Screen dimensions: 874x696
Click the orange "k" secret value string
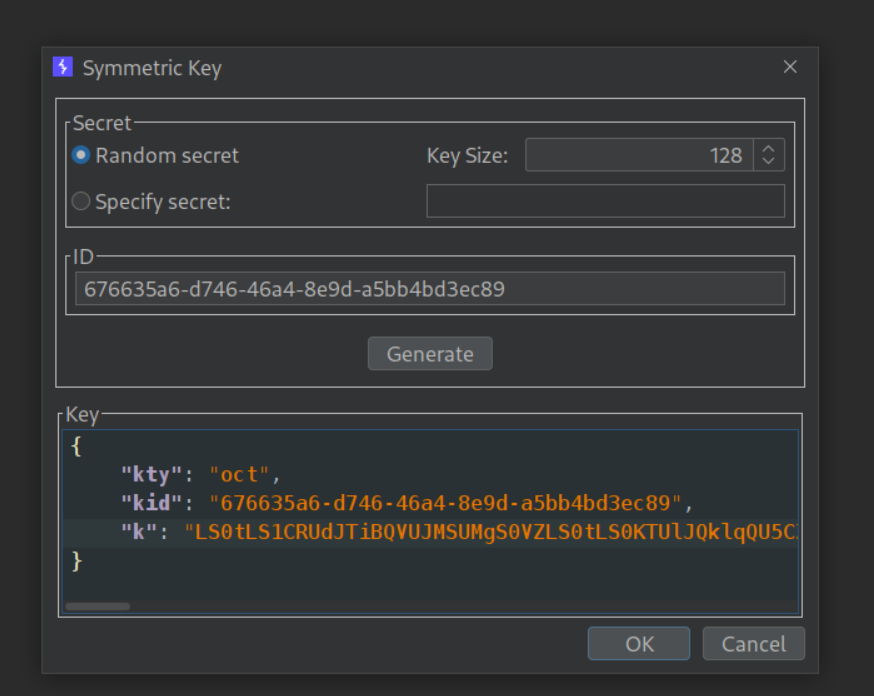[492, 532]
